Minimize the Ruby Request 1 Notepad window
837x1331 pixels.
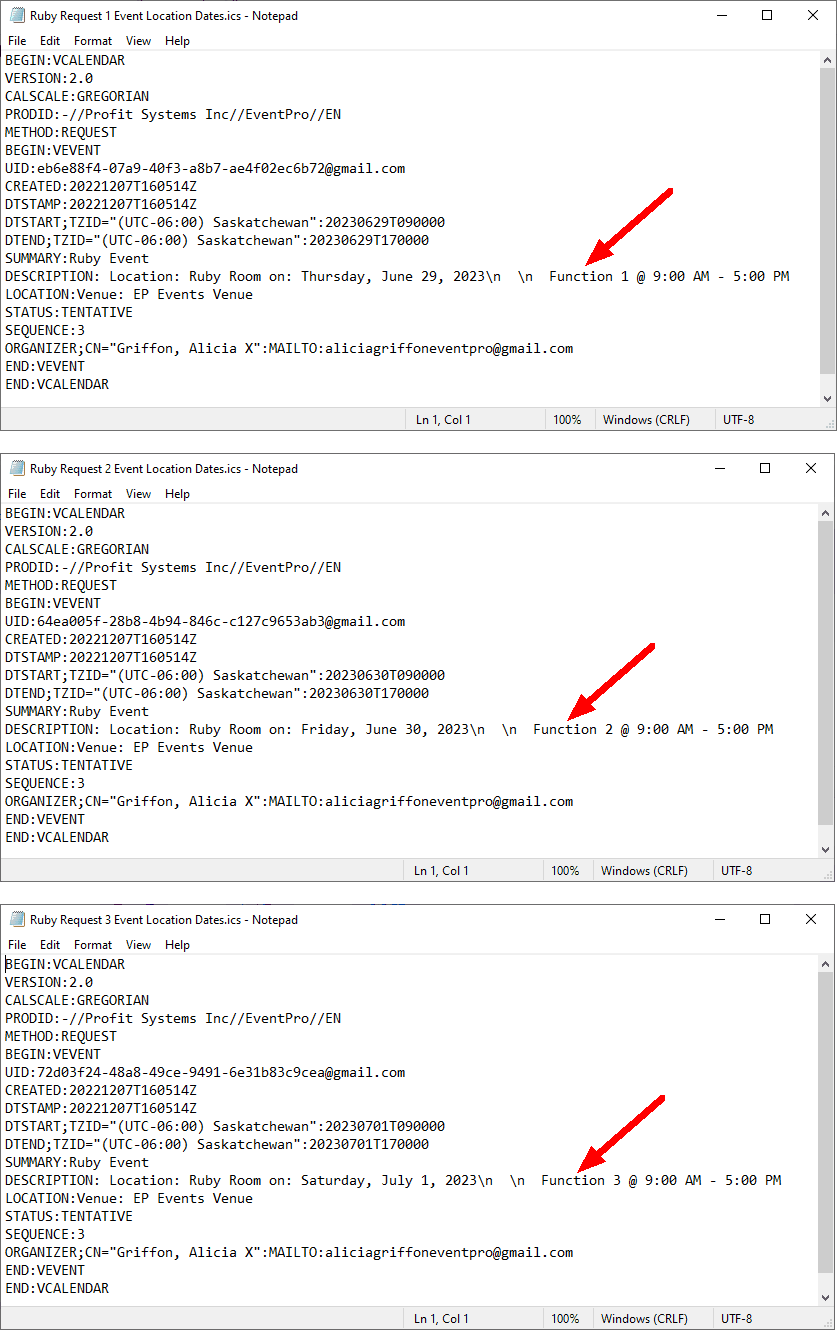coord(721,16)
